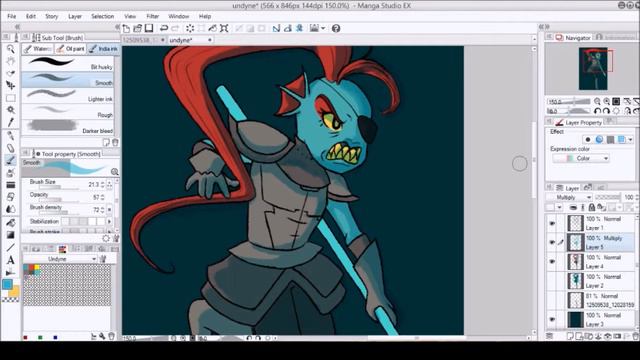Toggle Border effect circle in Layer Property
The height and width of the screenshot is (360, 640).
[x=588, y=140]
